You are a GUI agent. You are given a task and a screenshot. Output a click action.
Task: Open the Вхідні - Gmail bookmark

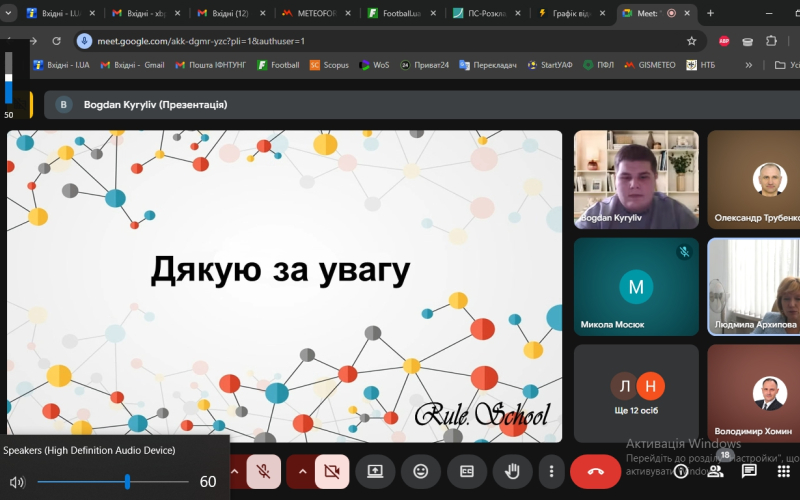tap(133, 65)
